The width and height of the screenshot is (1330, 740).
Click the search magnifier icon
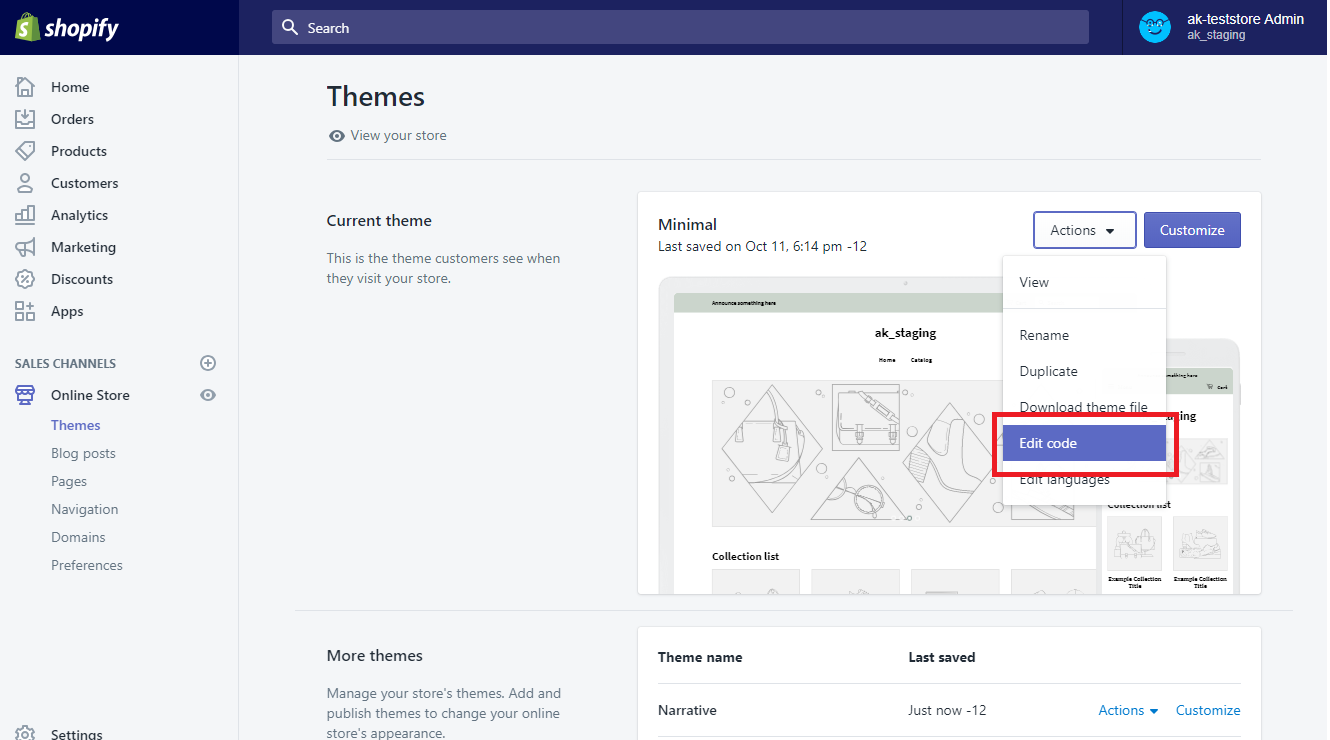point(291,28)
